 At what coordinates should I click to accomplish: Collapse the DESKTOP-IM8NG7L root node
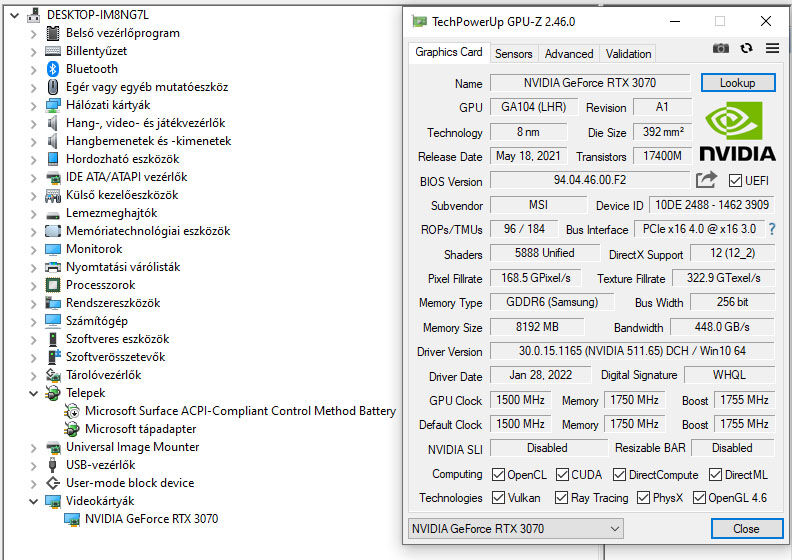(x=14, y=15)
